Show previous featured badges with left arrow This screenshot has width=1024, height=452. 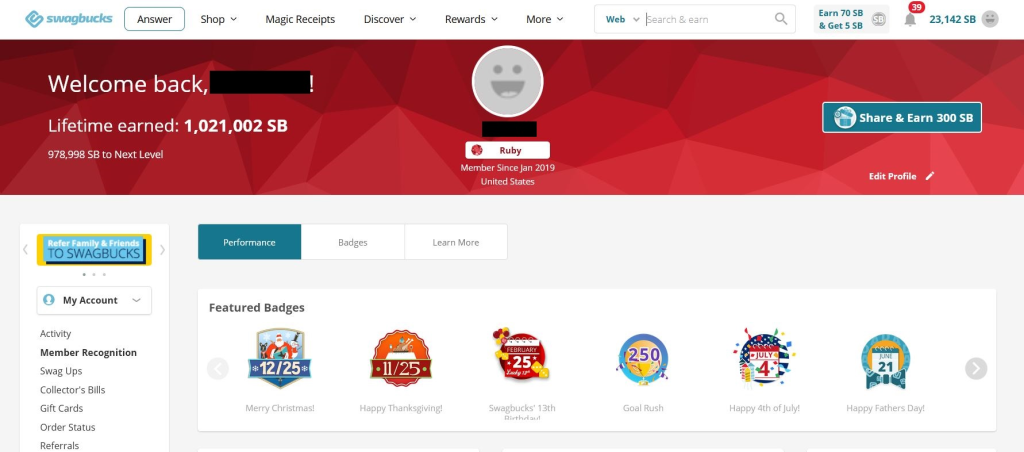(x=218, y=368)
